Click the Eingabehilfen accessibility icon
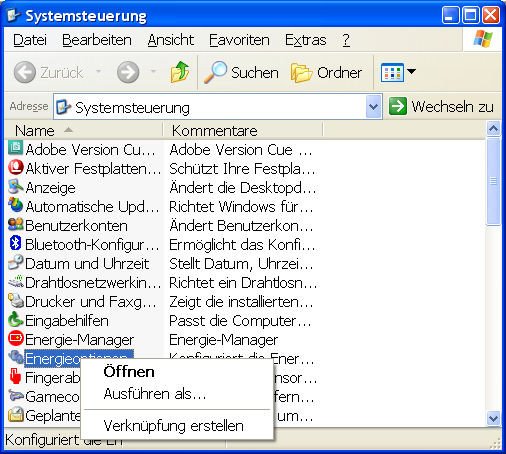The width and height of the screenshot is (506, 454). (x=15, y=320)
